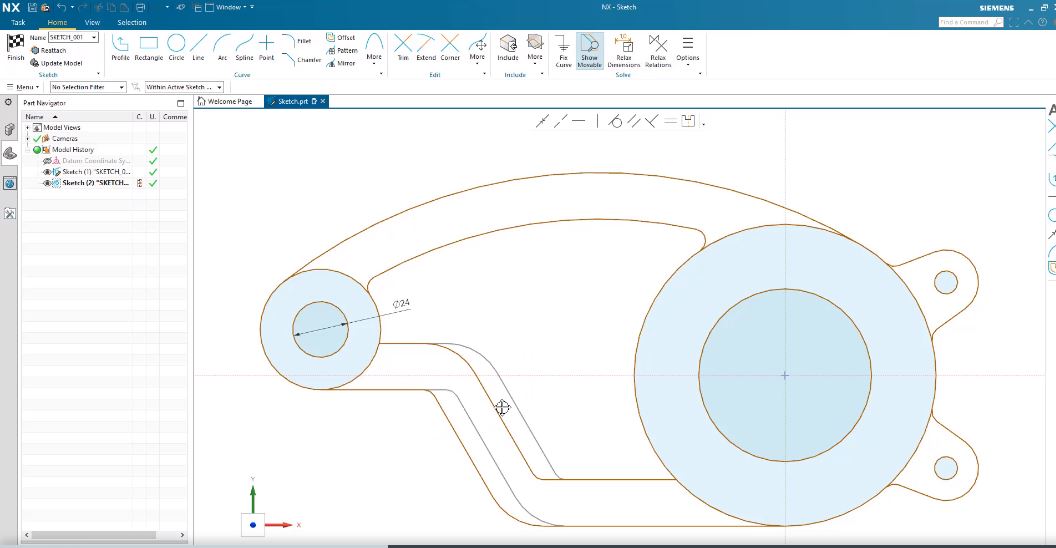
Task: Open the Window dropdown in title bar
Action: coord(229,7)
